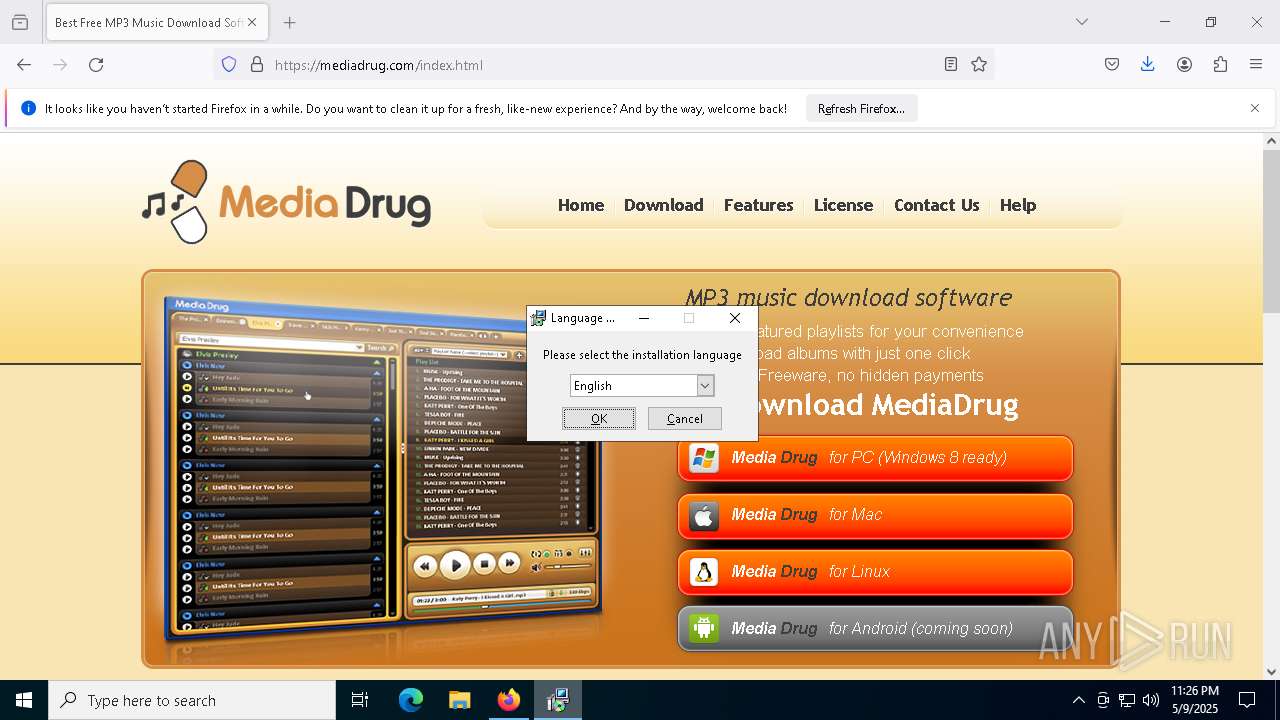The width and height of the screenshot is (1280, 720).
Task: Go to the Download menu item
Action: click(x=664, y=205)
